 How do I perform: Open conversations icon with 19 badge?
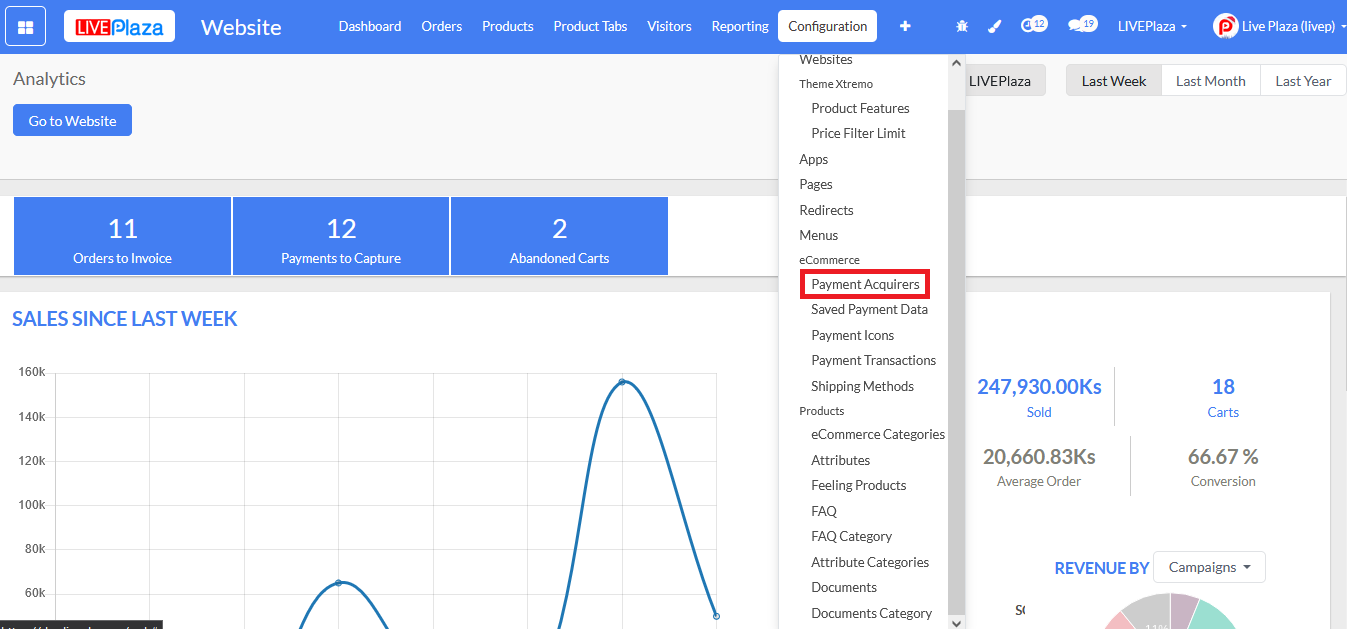coord(1081,25)
